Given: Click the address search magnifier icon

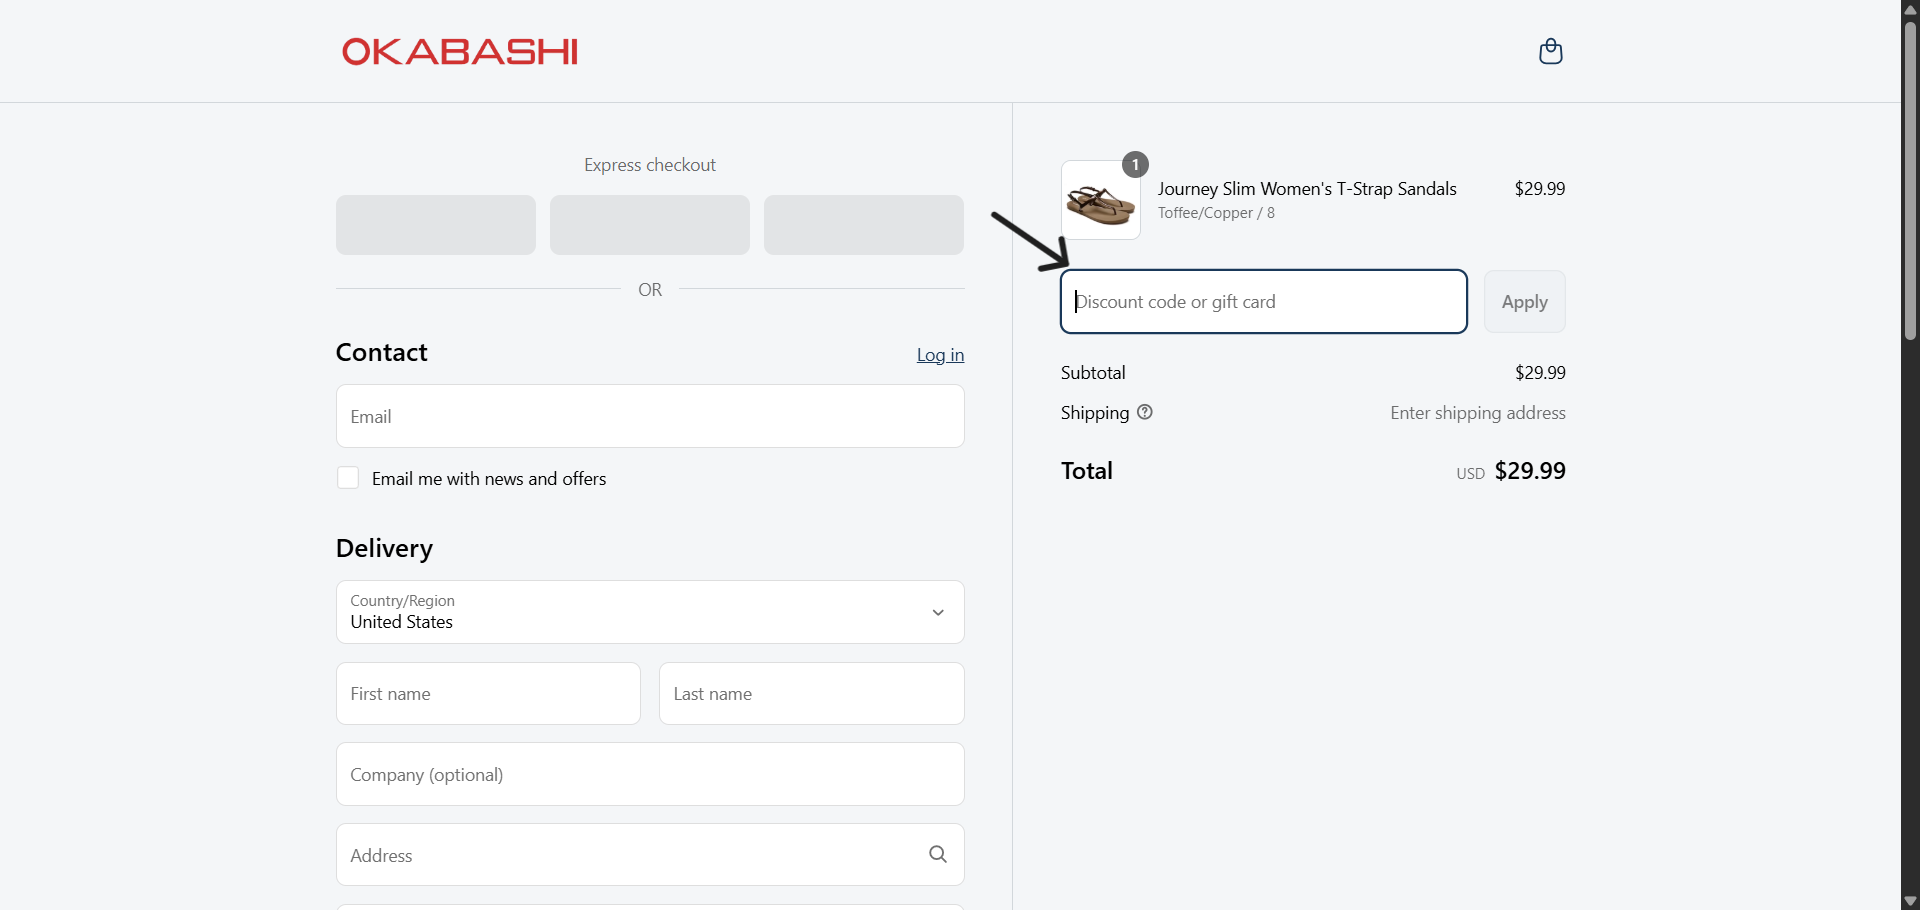Looking at the screenshot, I should click(937, 854).
